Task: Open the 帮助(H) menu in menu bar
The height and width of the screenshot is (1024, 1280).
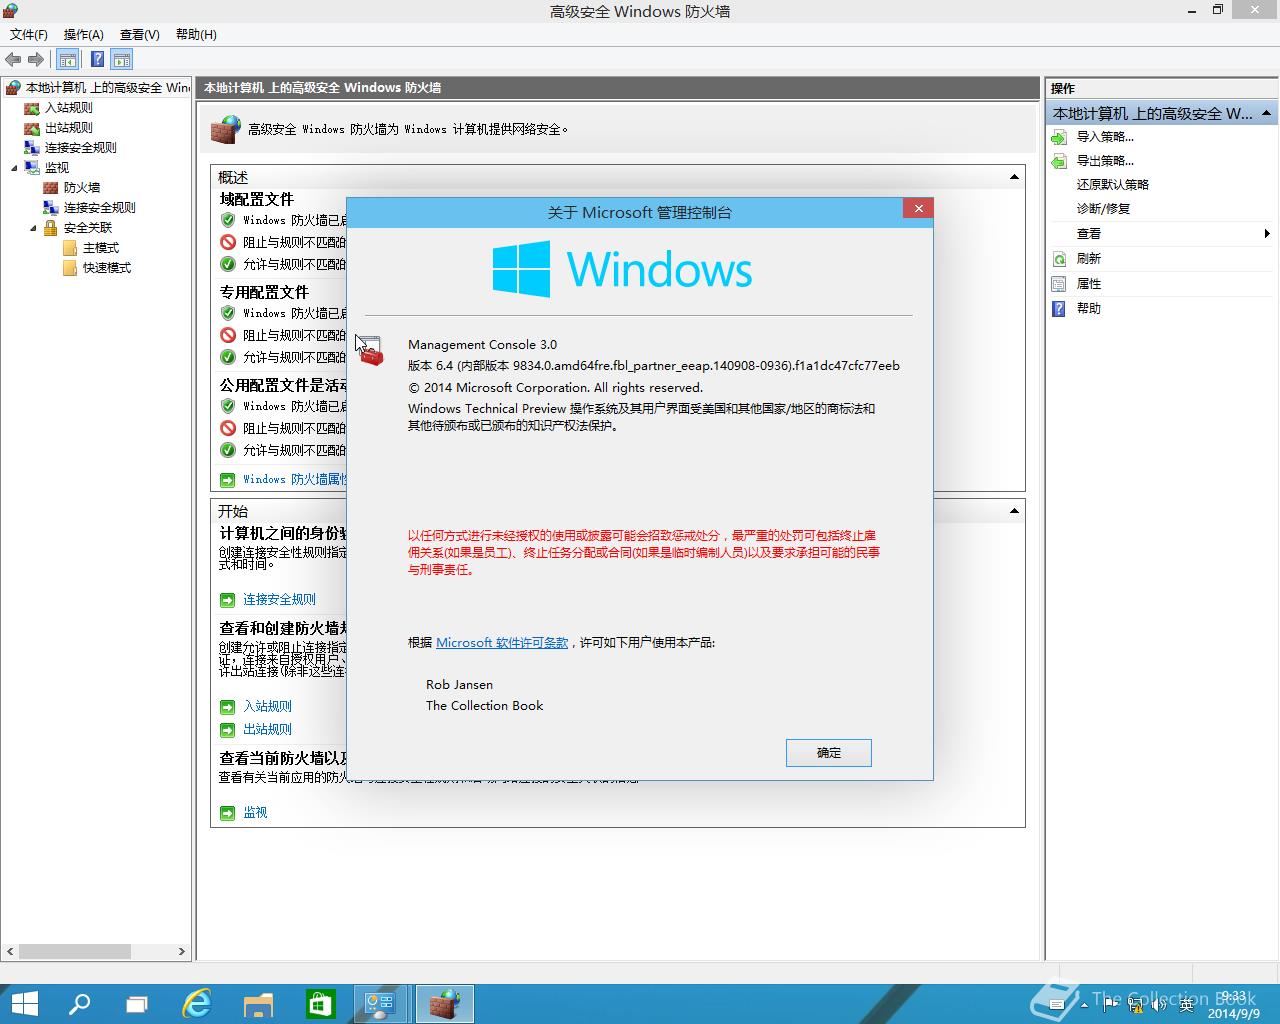Action: [196, 34]
